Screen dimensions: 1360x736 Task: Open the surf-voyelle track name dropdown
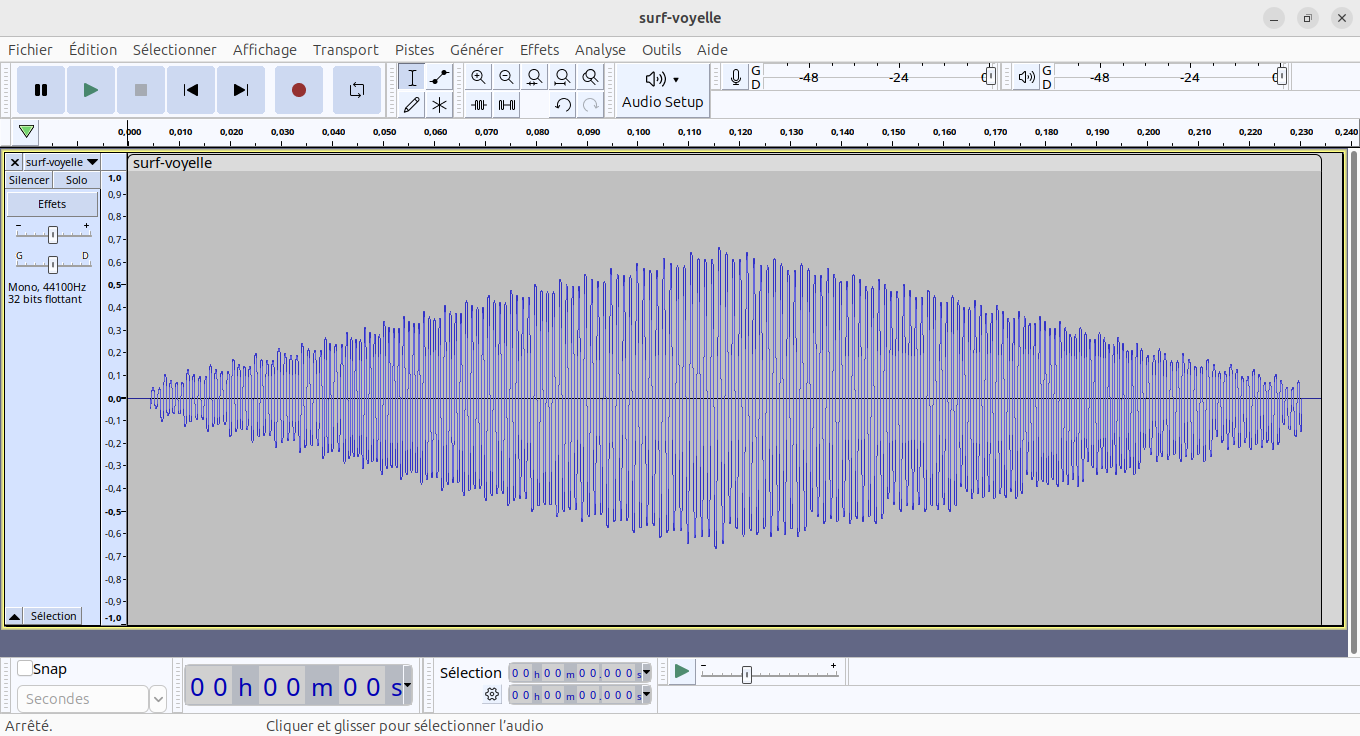coord(61,162)
